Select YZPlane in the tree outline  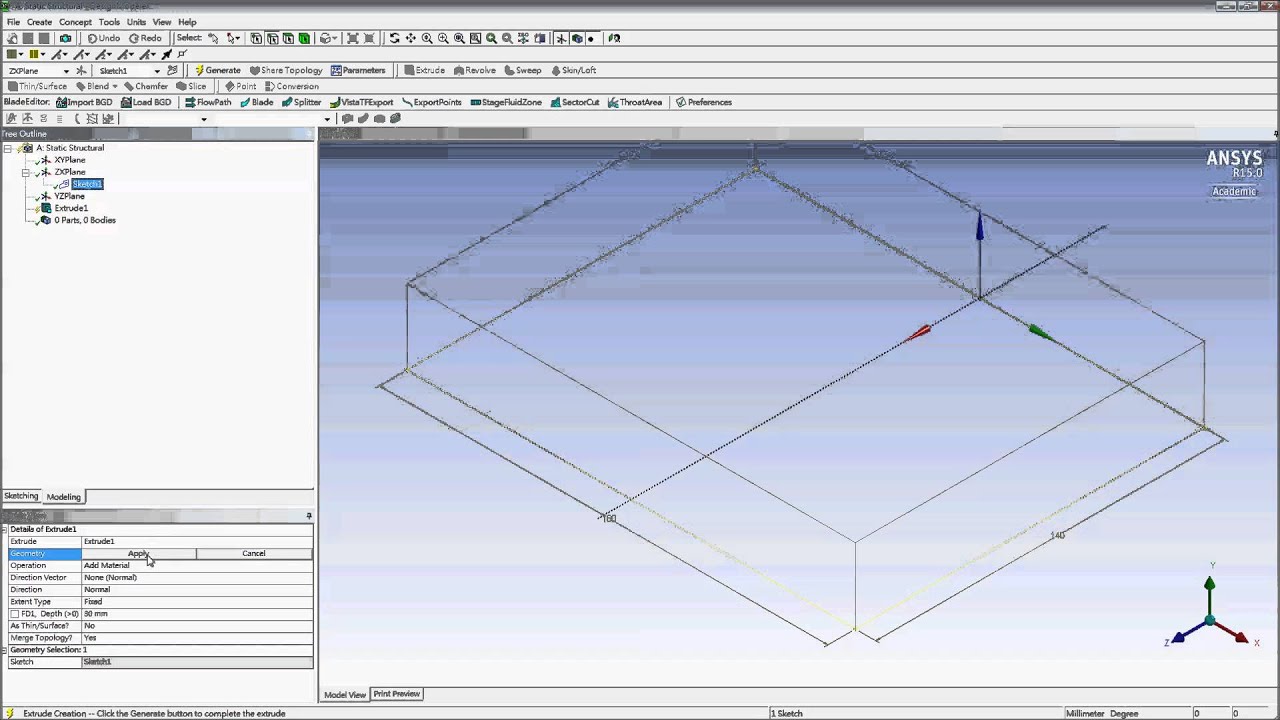(70, 196)
